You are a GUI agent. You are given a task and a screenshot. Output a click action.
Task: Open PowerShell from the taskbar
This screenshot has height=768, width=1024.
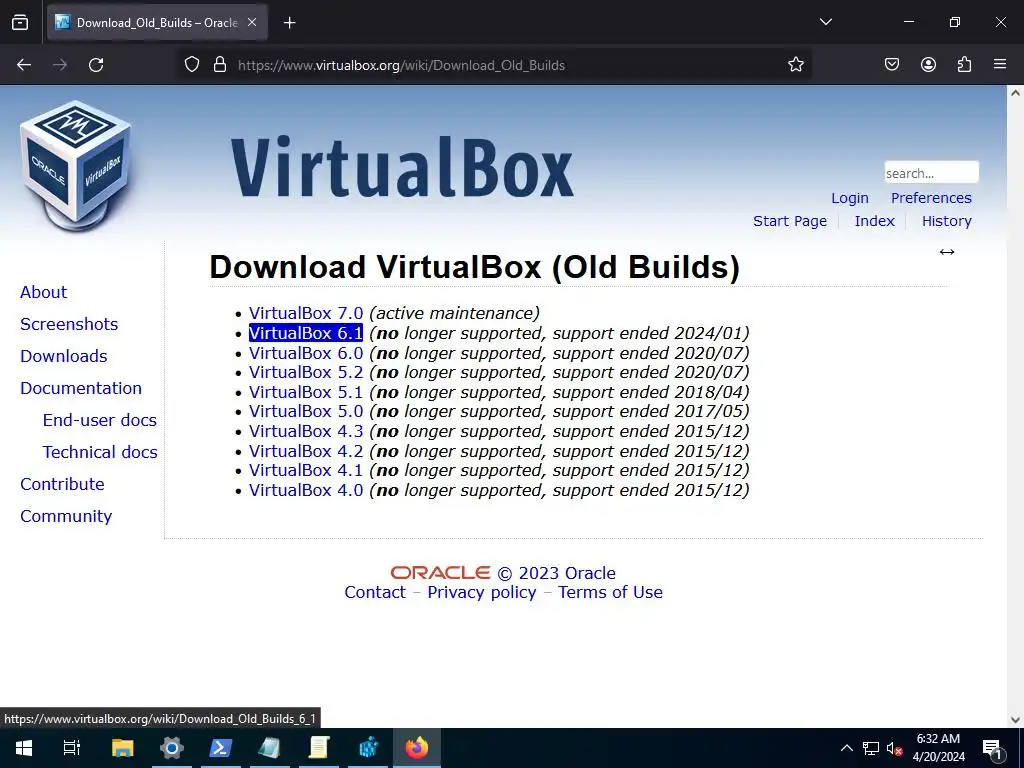(x=220, y=748)
